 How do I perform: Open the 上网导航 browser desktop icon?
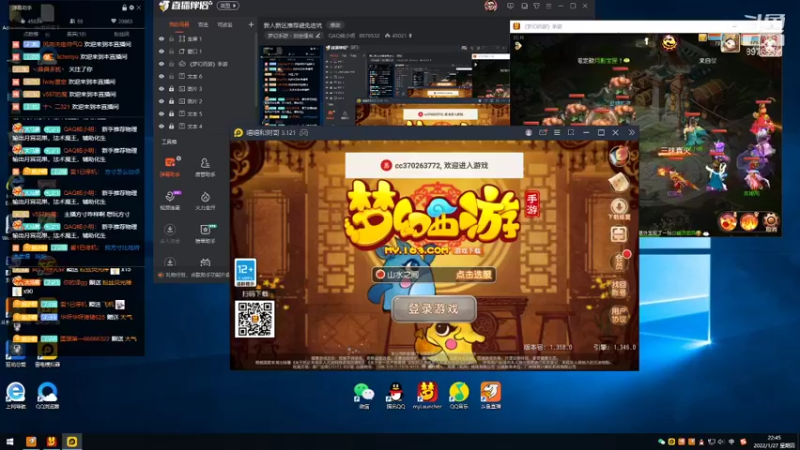[x=16, y=395]
